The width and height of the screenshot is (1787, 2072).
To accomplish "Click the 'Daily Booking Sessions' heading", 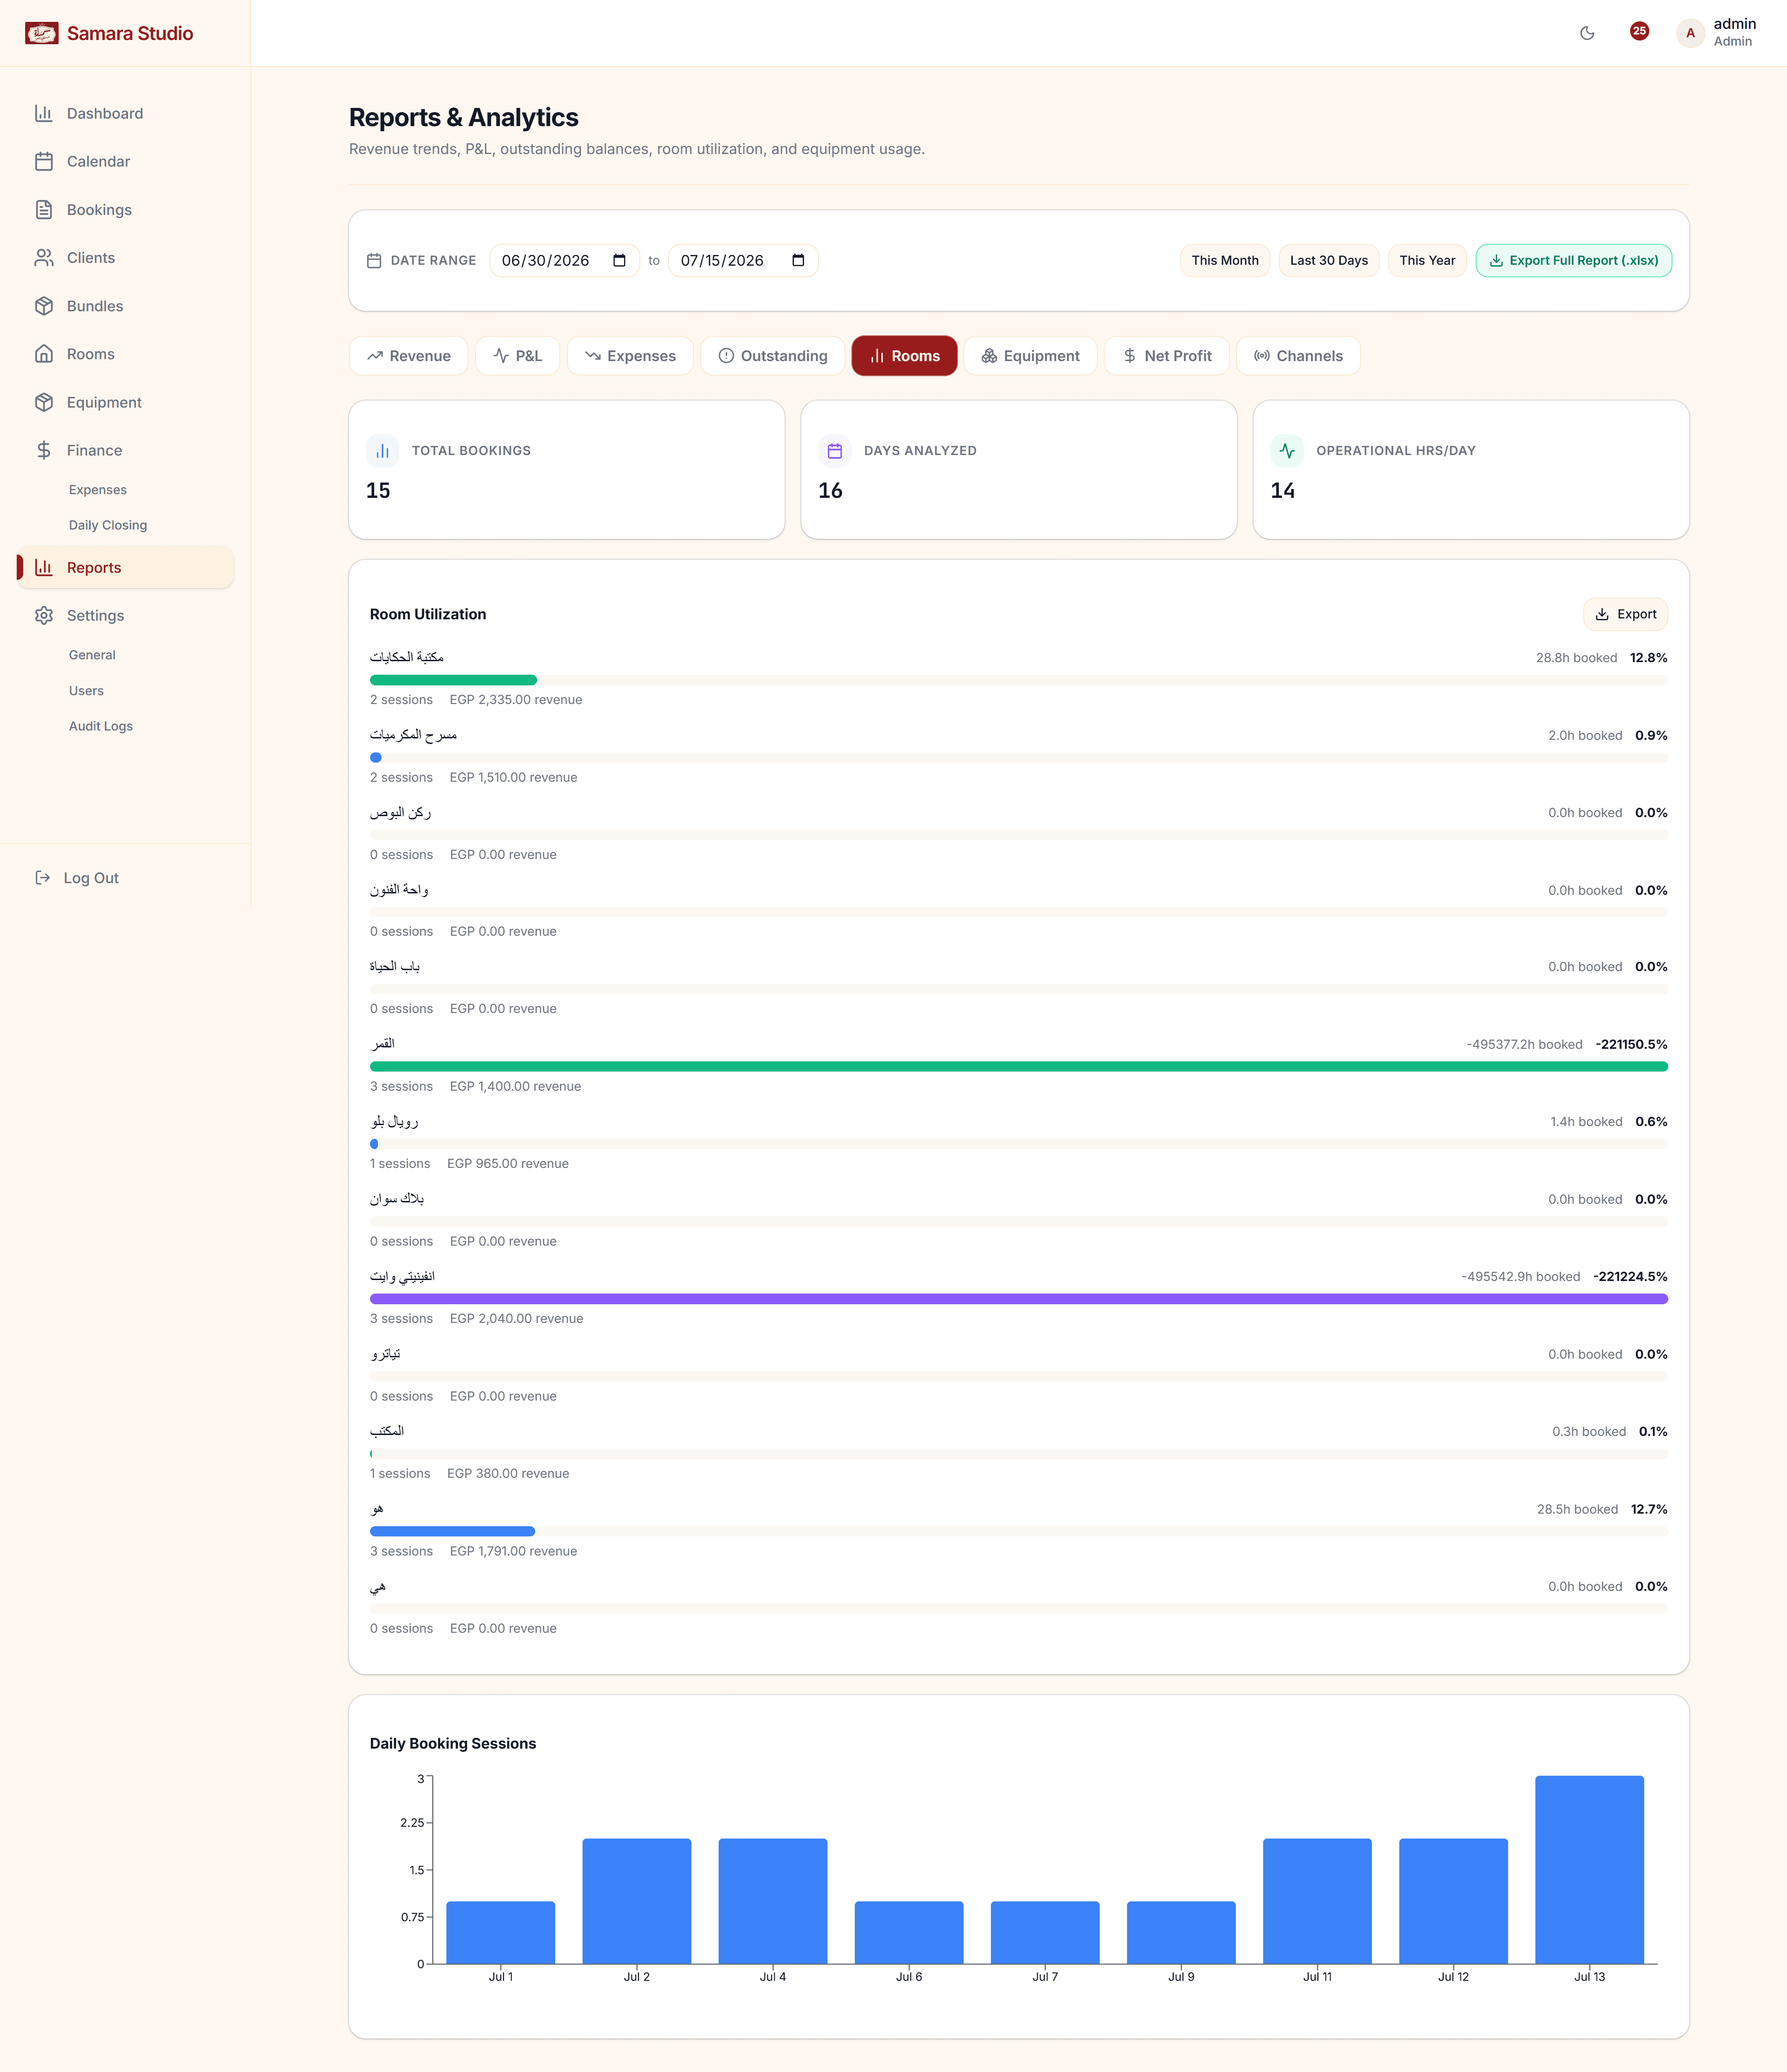I will 453,1743.
